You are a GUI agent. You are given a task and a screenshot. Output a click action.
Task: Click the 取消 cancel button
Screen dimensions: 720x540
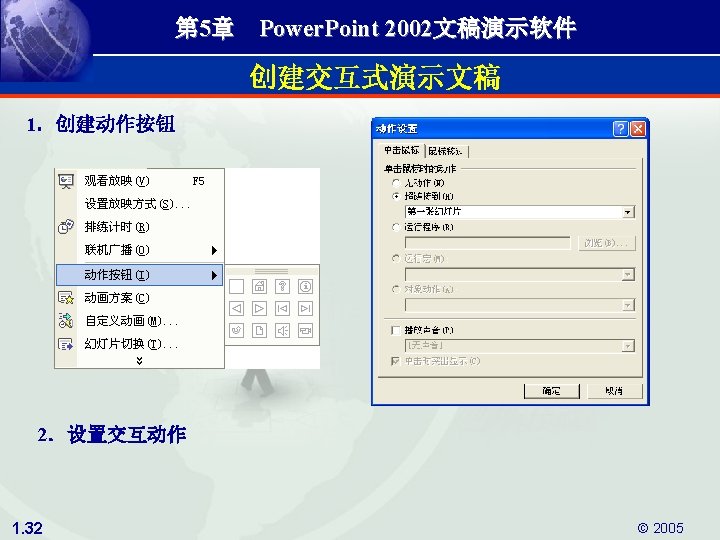[614, 391]
